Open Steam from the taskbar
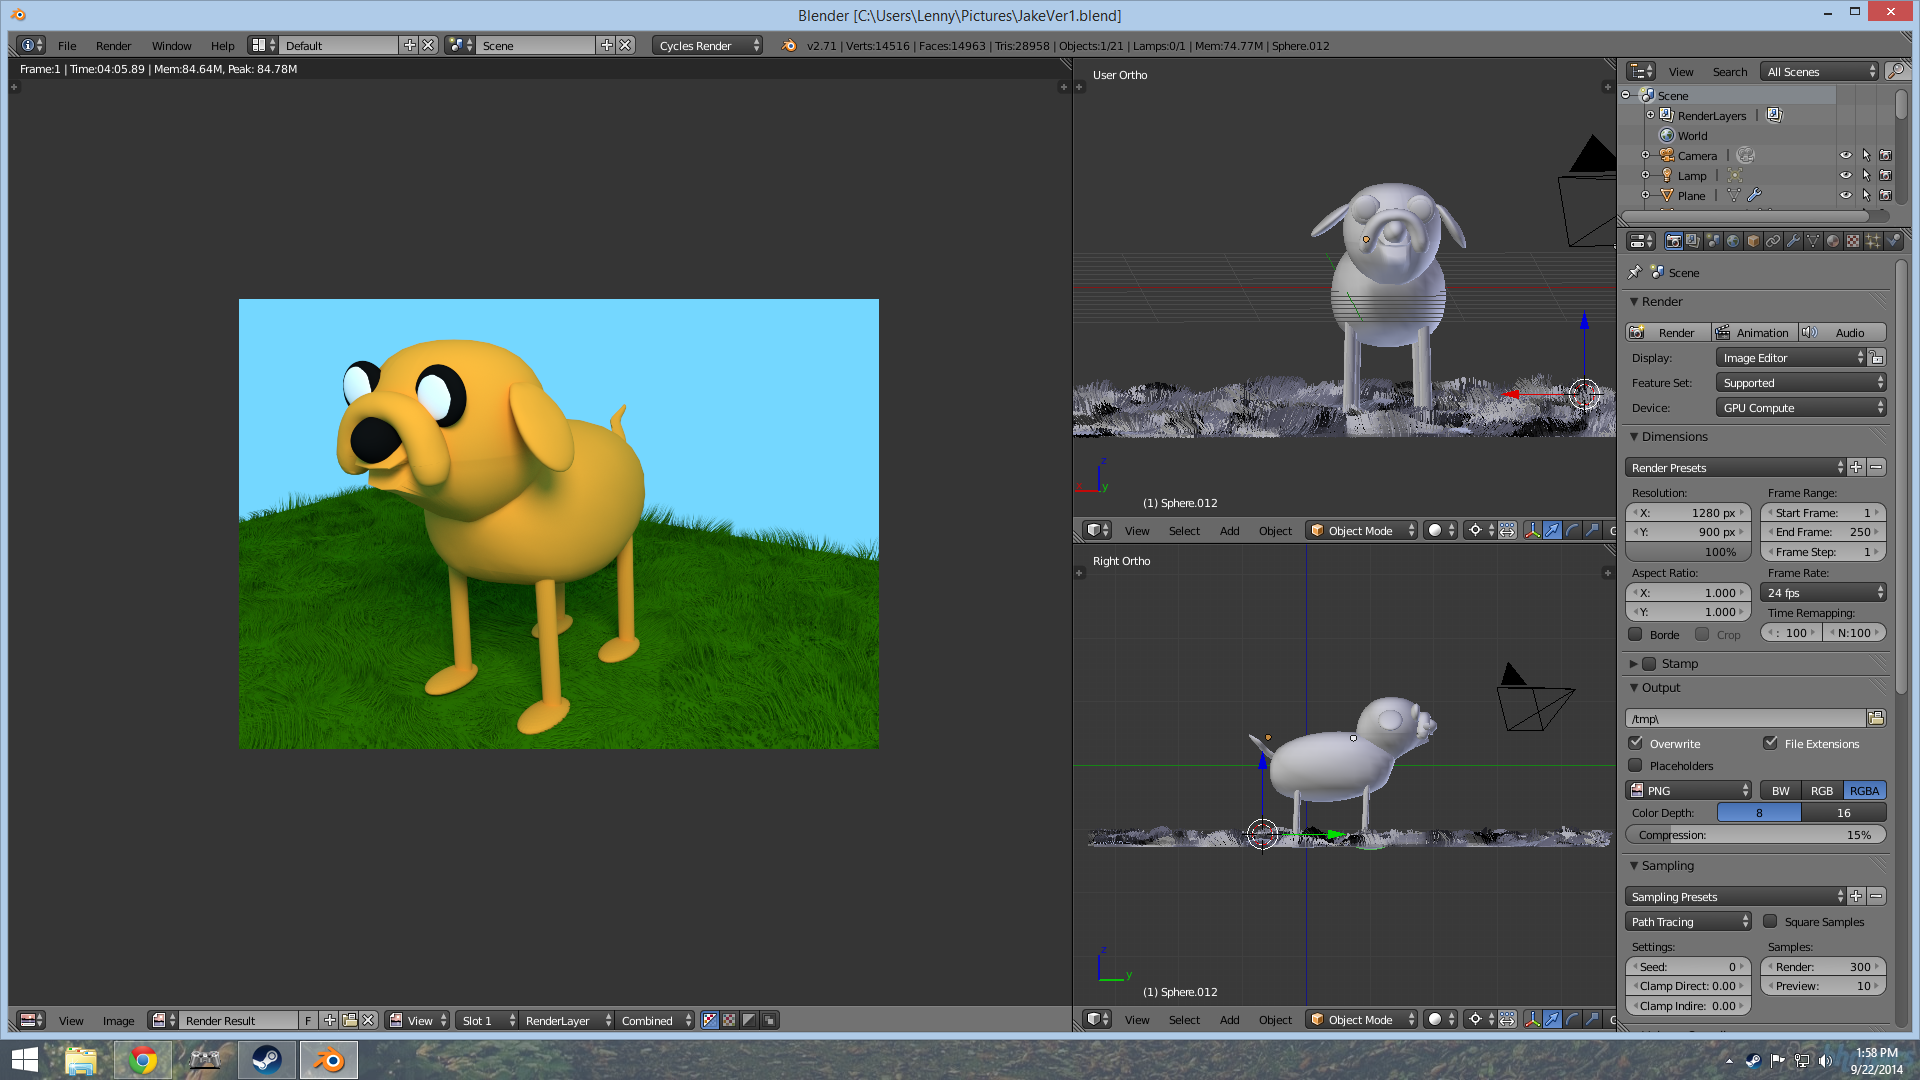The height and width of the screenshot is (1080, 1920). [267, 1059]
